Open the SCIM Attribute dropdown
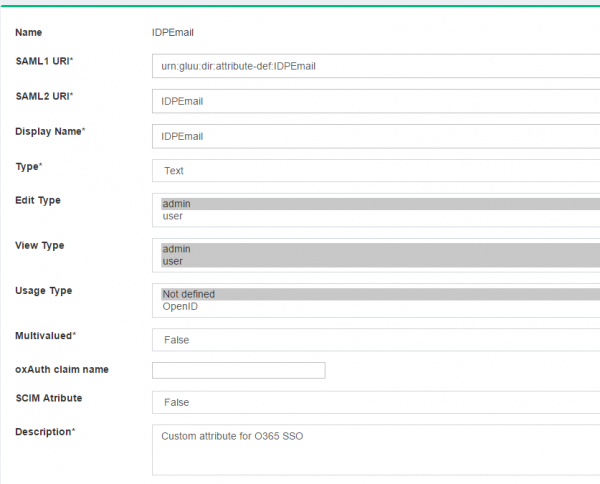The height and width of the screenshot is (484, 600). tap(375, 402)
